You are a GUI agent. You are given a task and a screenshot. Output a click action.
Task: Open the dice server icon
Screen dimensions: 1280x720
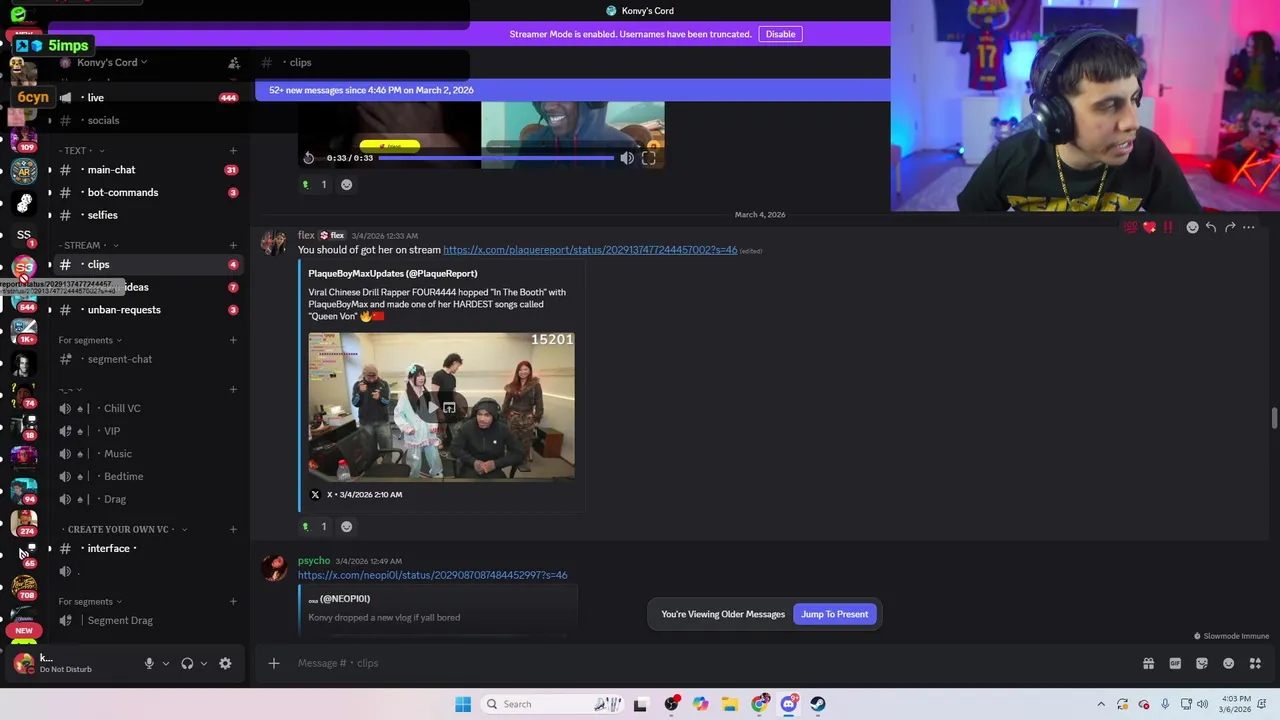pos(24,203)
